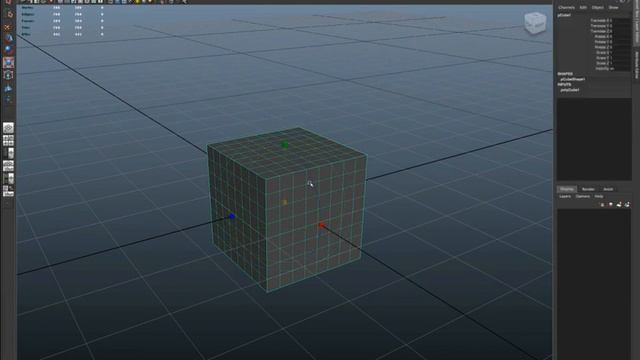Switch to the Render layer tab
640x360 pixels.
[x=588, y=189]
